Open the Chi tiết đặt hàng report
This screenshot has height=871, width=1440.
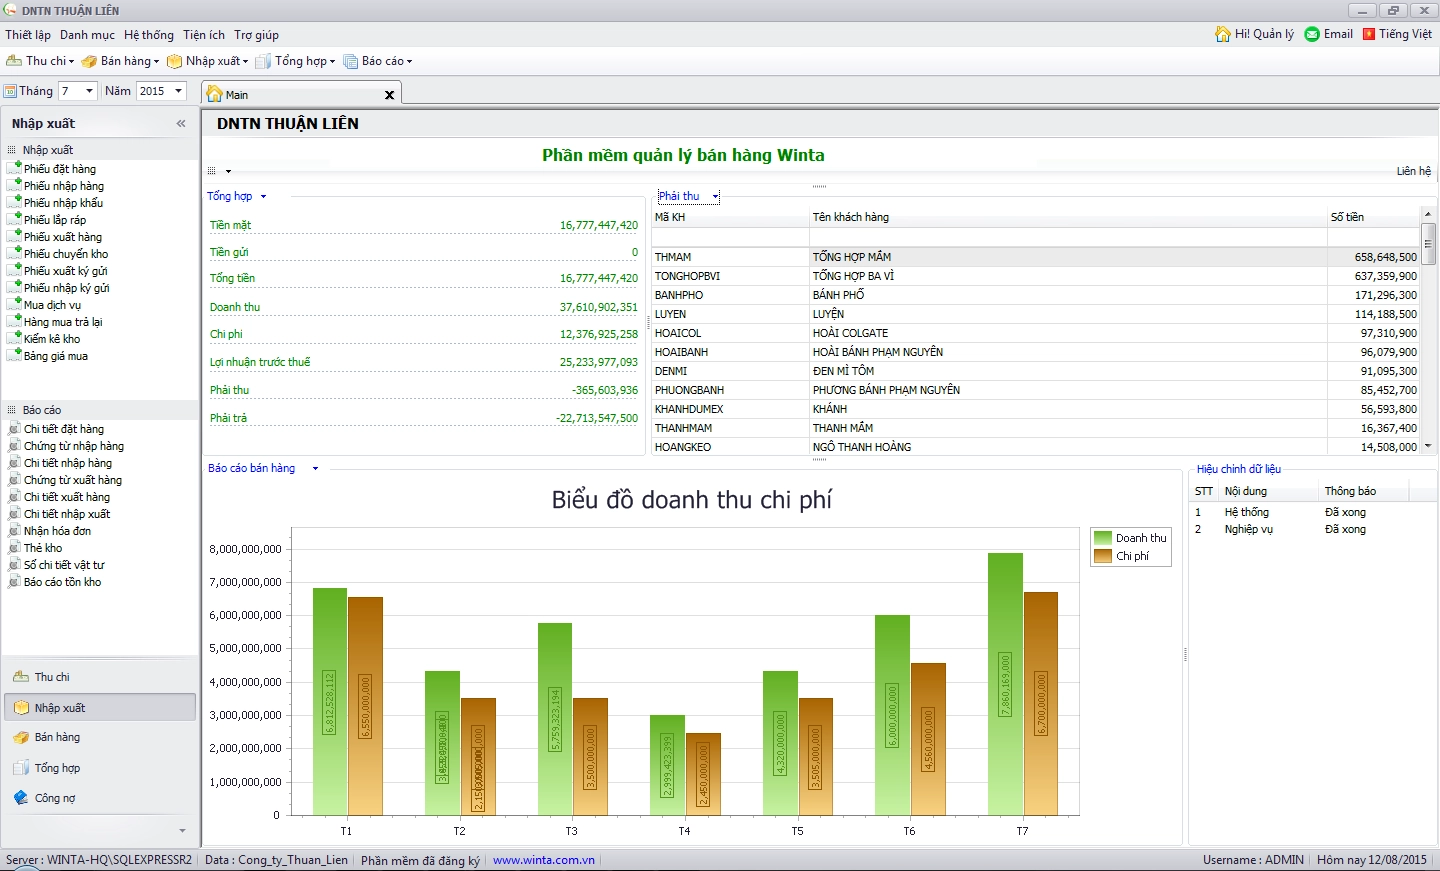click(x=64, y=429)
